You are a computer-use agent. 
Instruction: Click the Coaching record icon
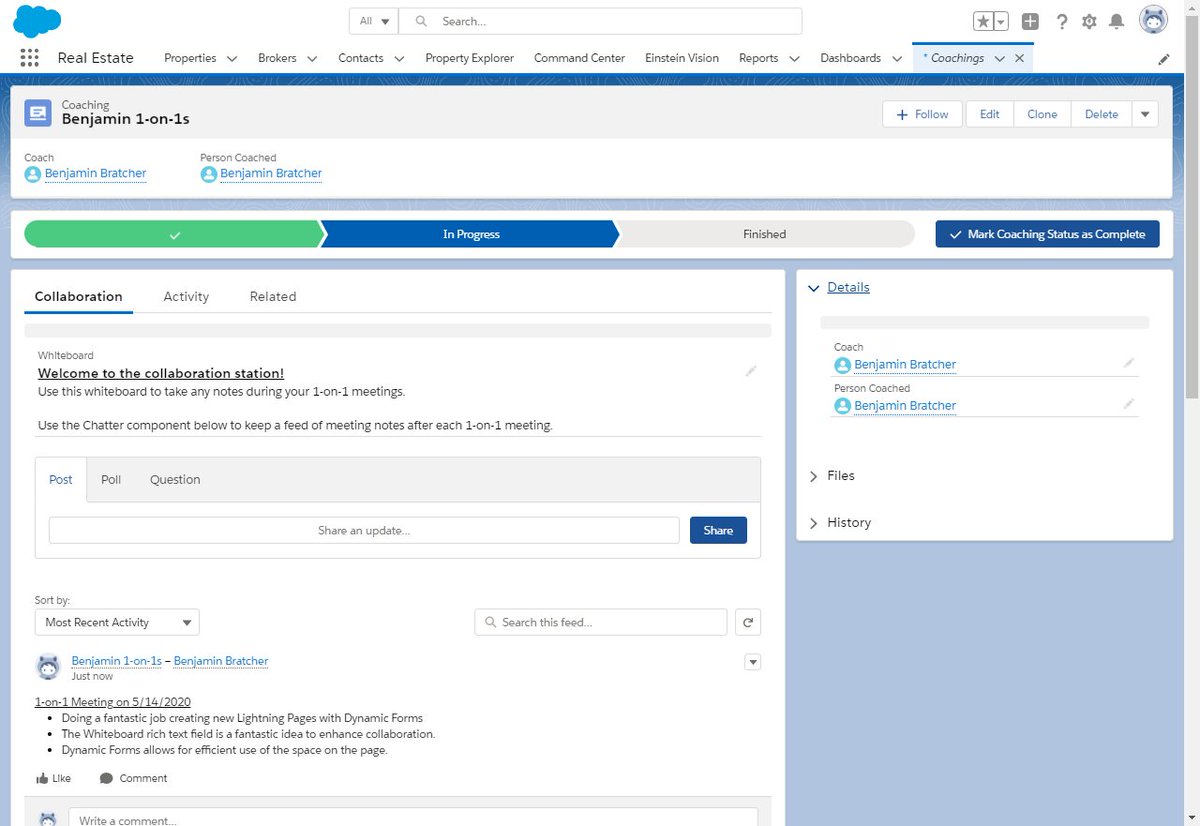[38, 112]
